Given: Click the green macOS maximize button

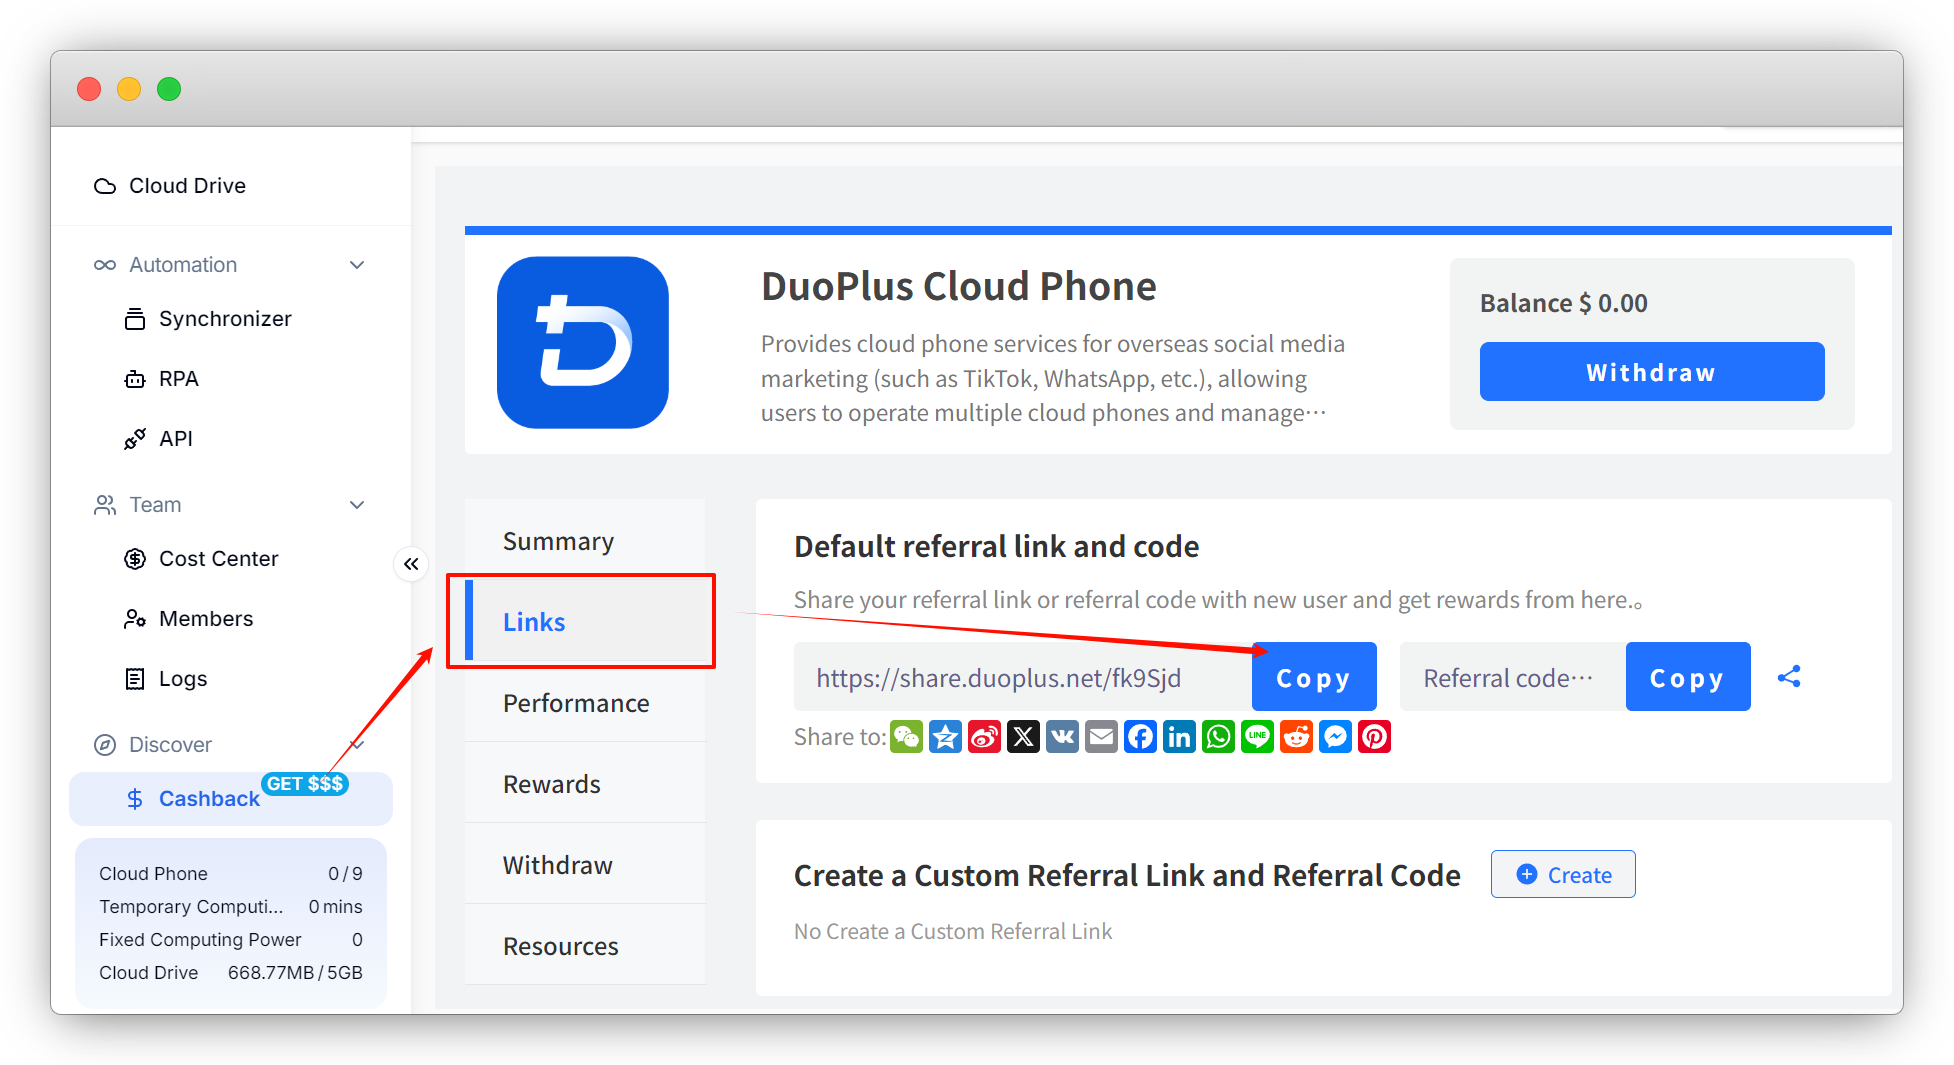Looking at the screenshot, I should [x=169, y=89].
